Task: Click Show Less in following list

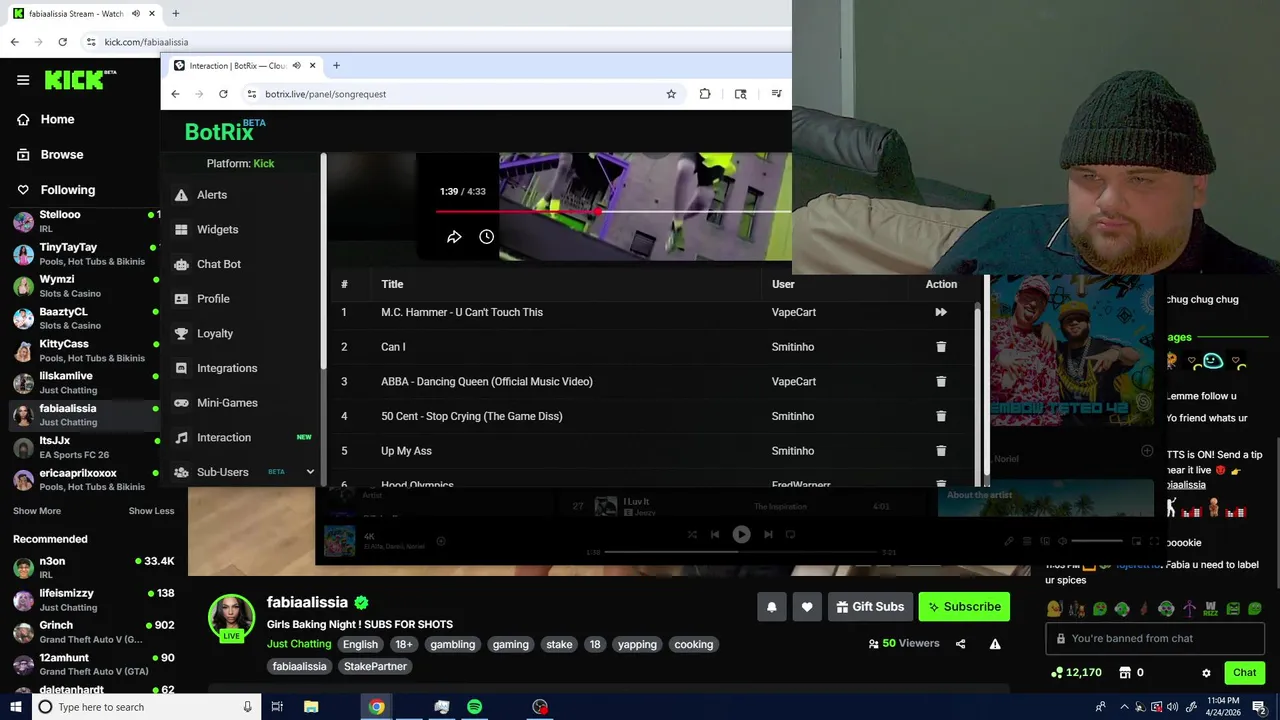Action: pos(151,511)
